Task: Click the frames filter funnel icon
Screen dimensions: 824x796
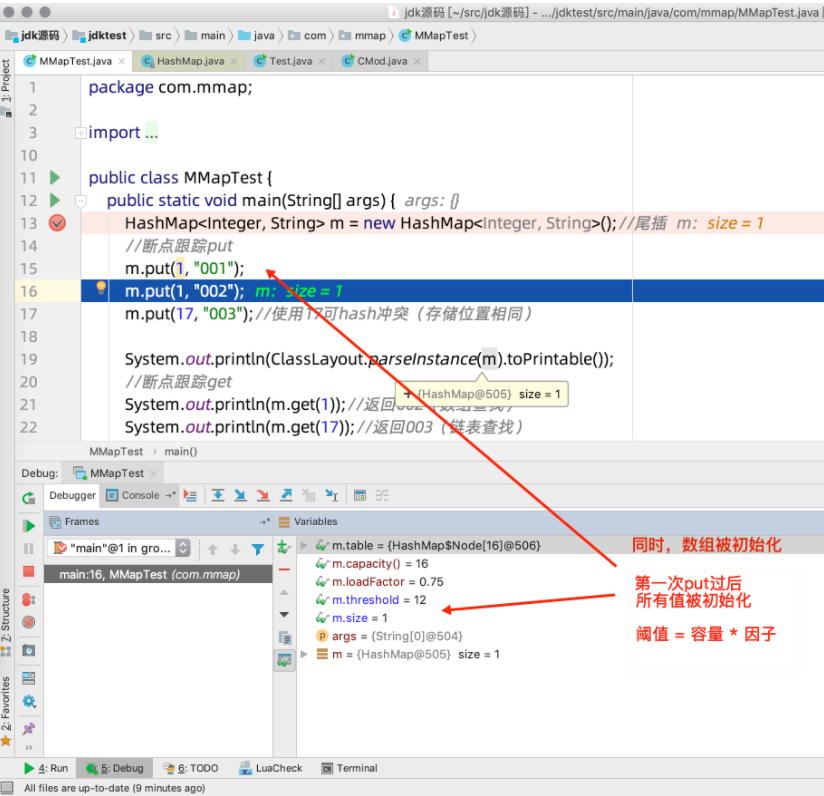Action: coord(258,550)
